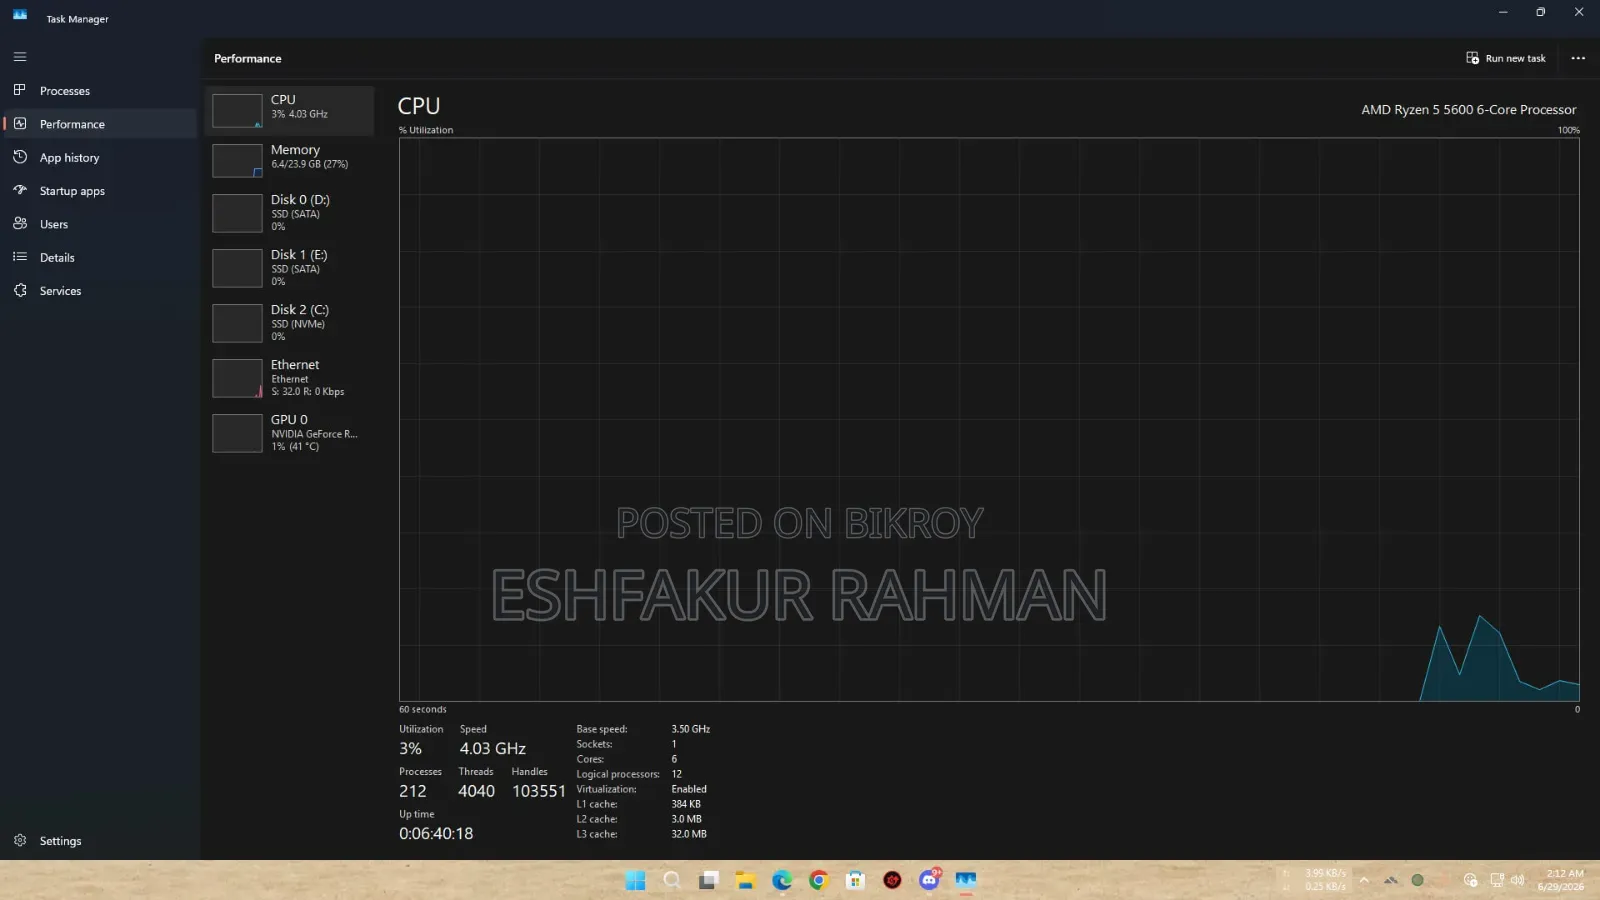Open File Explorer from taskbar
Image resolution: width=1600 pixels, height=900 pixels.
point(745,880)
